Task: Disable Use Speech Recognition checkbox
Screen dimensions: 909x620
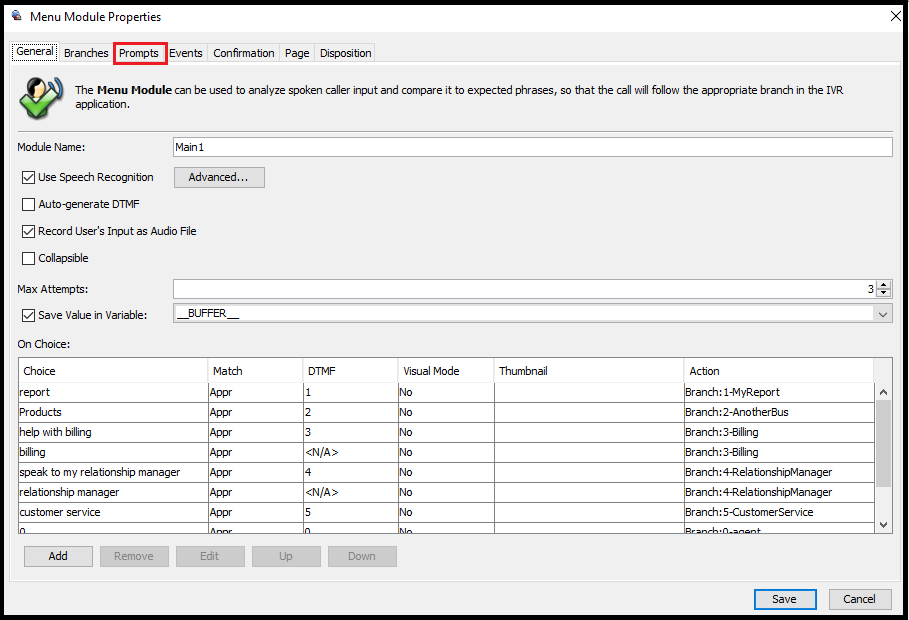Action: pyautogui.click(x=28, y=177)
